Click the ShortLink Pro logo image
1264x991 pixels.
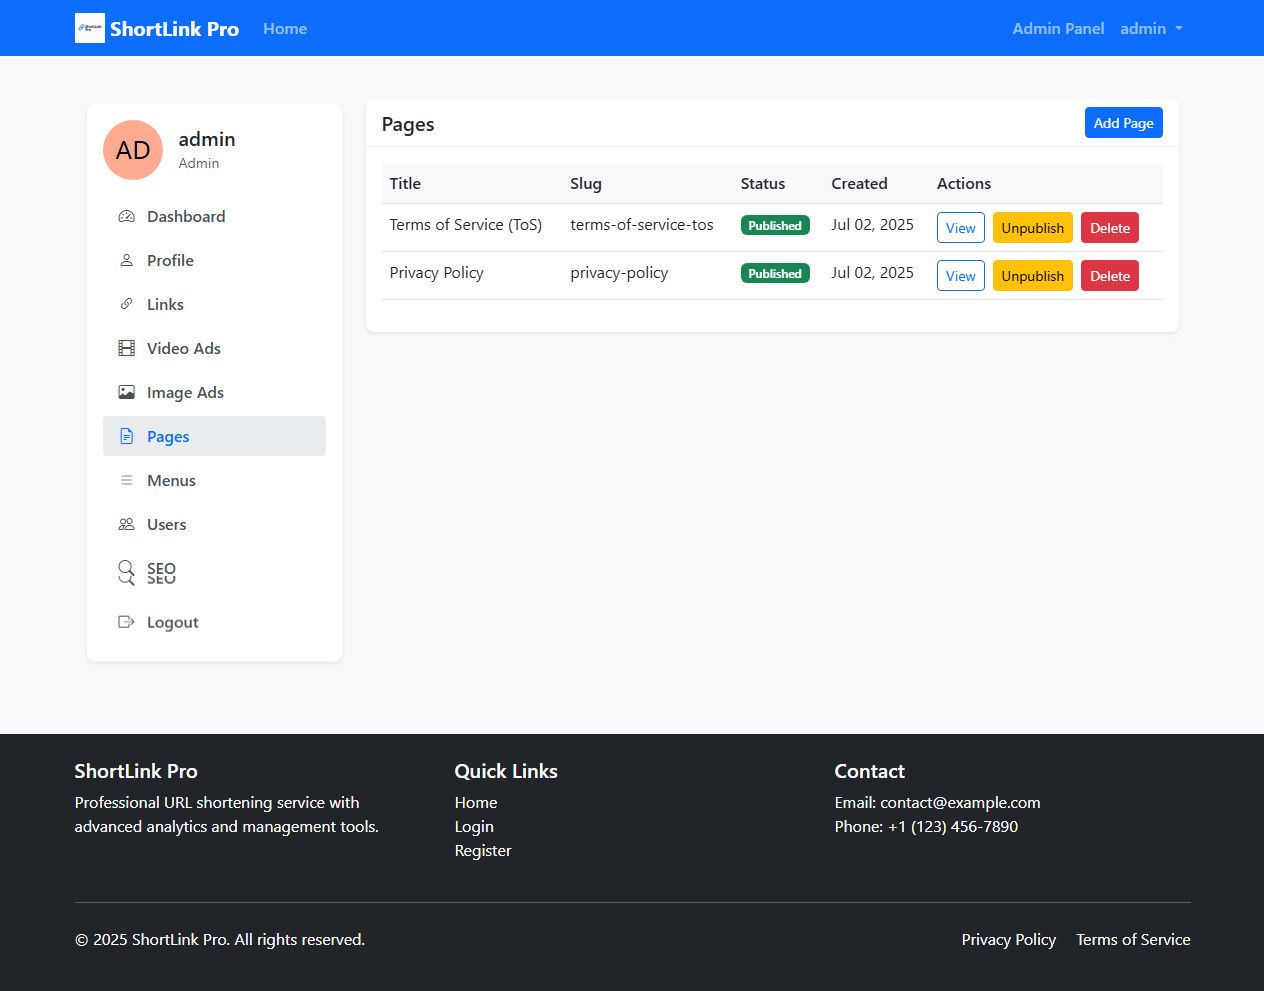90,28
